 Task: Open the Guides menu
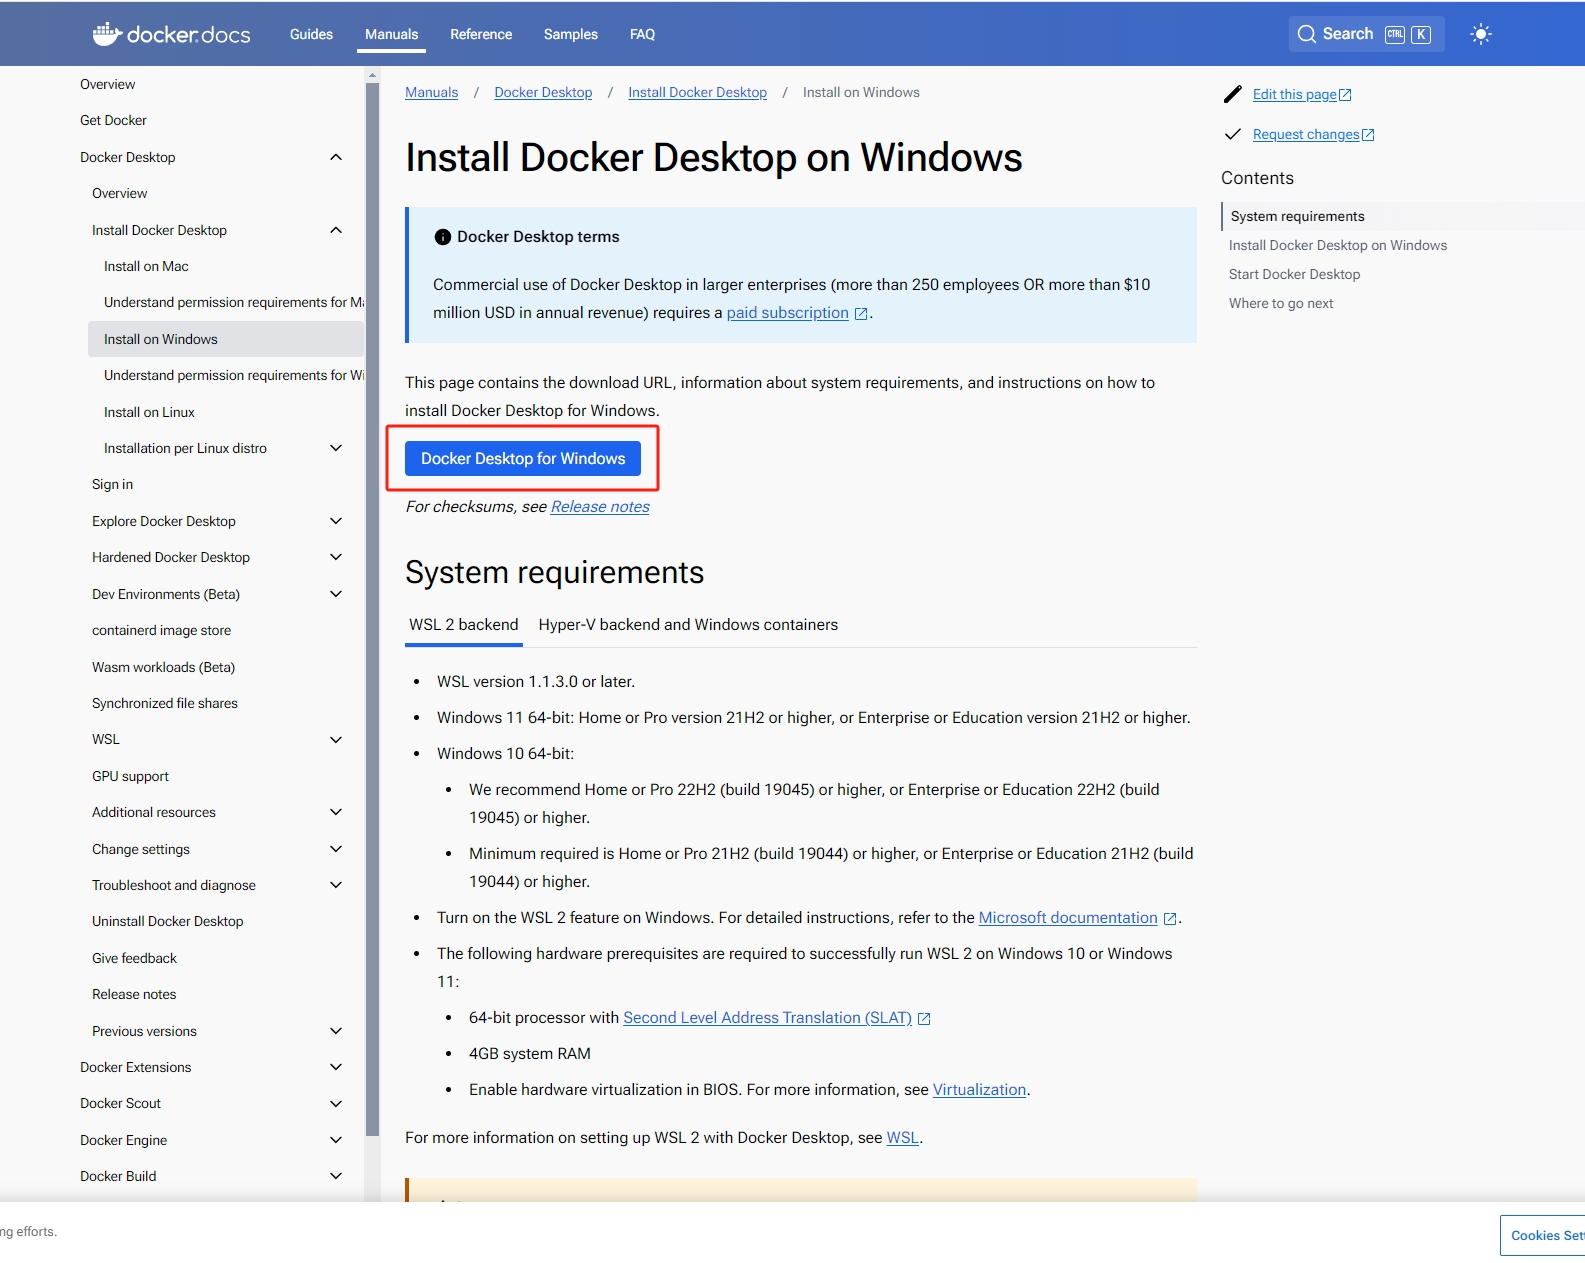tap(311, 34)
